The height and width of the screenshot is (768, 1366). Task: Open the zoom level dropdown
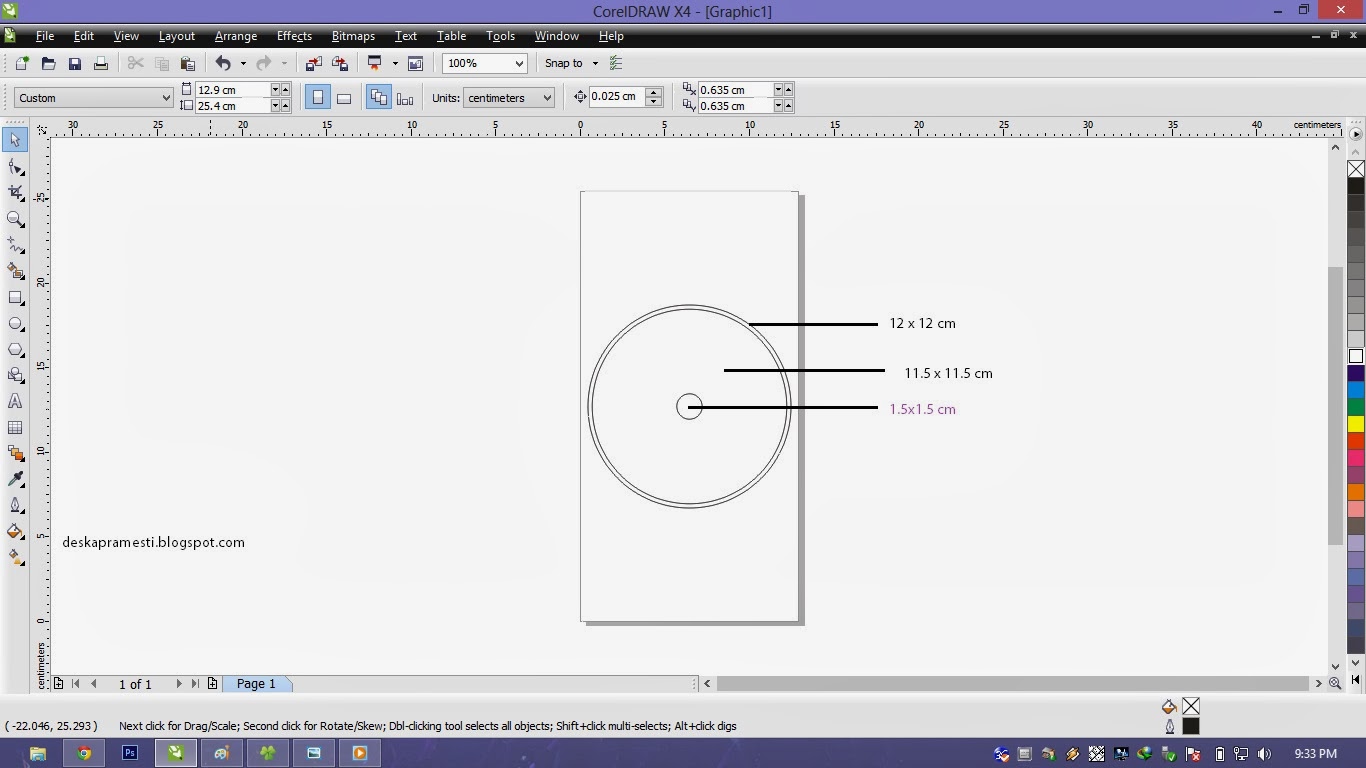(518, 63)
